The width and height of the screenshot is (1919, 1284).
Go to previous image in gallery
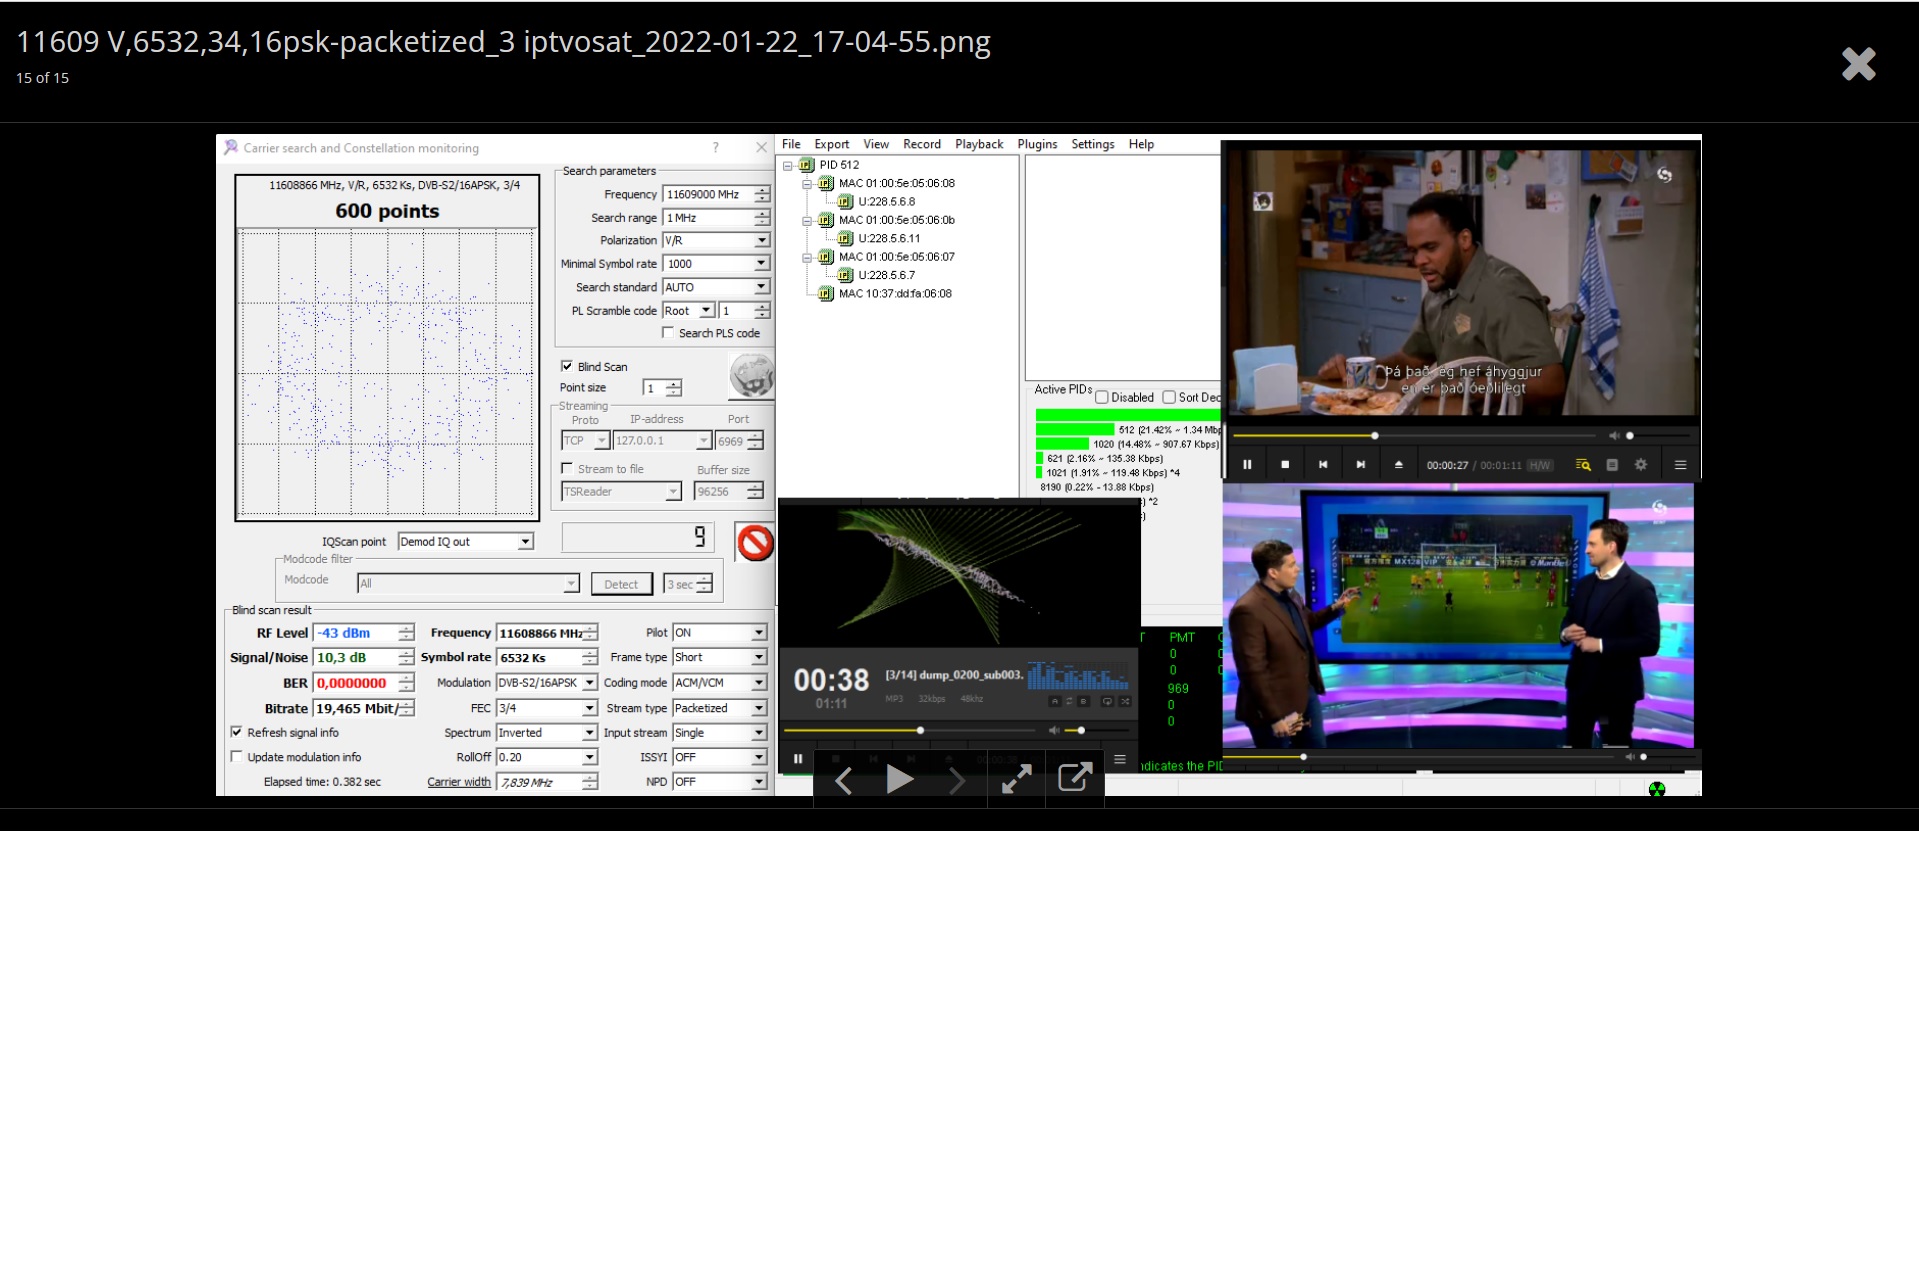(843, 780)
